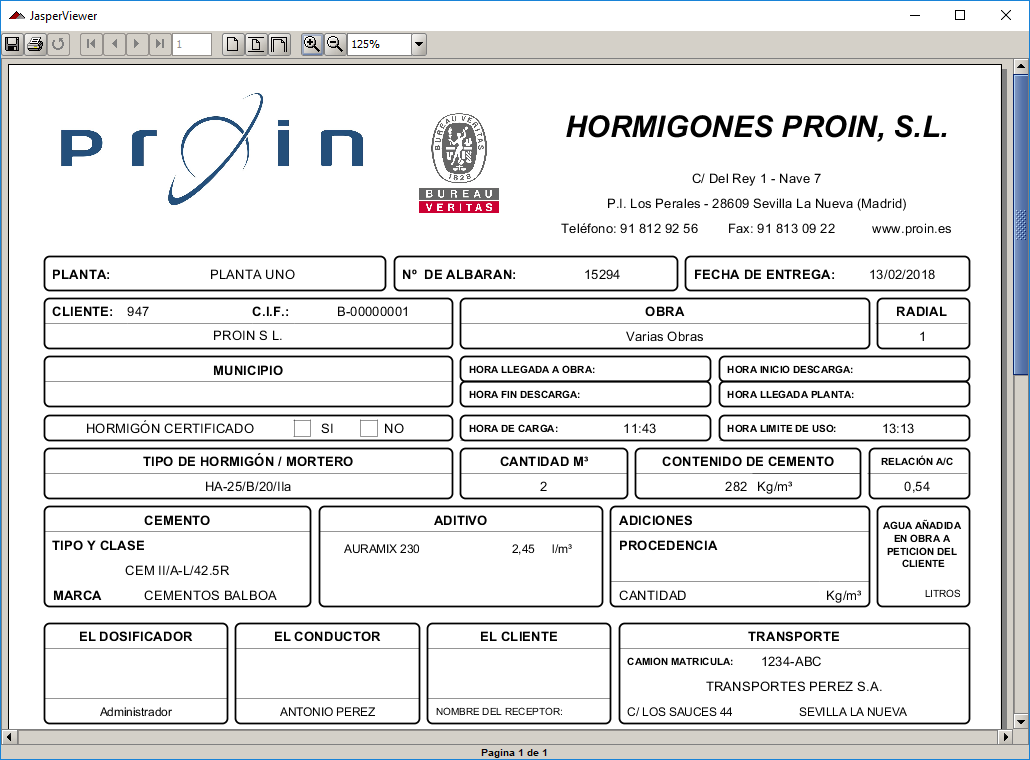Print the document using the printer icon
This screenshot has width=1030, height=760.
click(35, 44)
